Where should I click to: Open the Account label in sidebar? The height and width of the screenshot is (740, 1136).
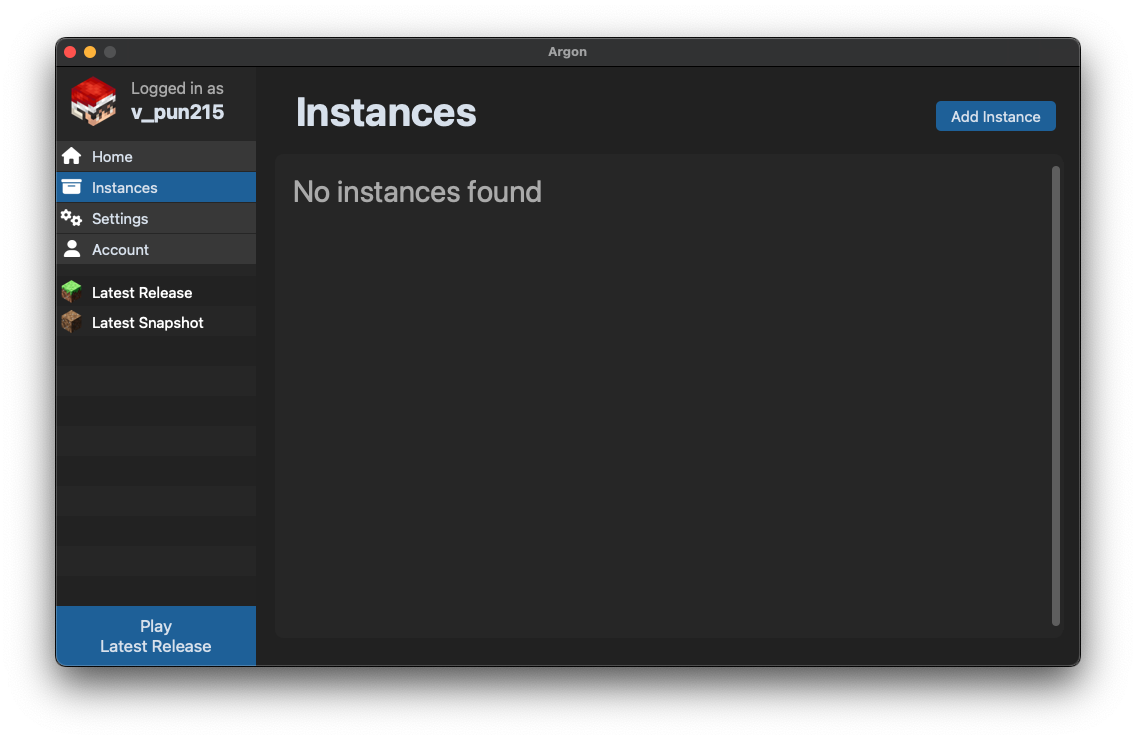(x=120, y=250)
